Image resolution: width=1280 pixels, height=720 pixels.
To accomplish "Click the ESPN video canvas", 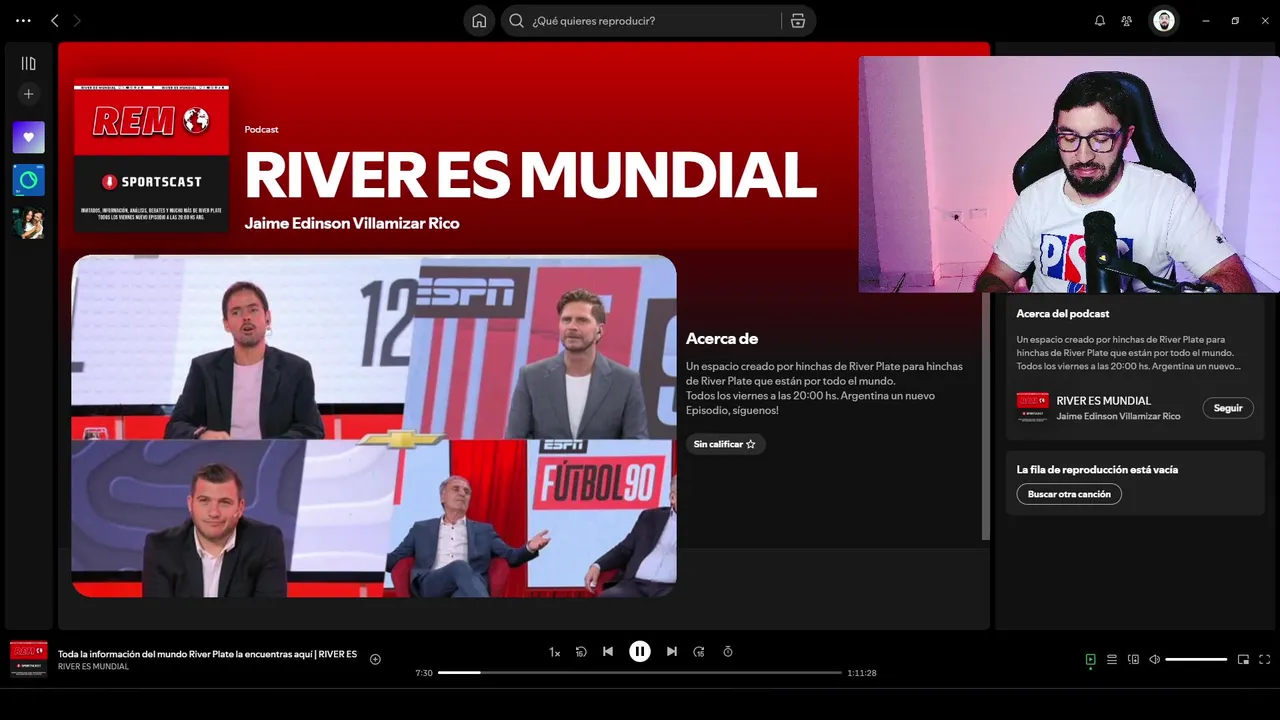I will [x=374, y=426].
